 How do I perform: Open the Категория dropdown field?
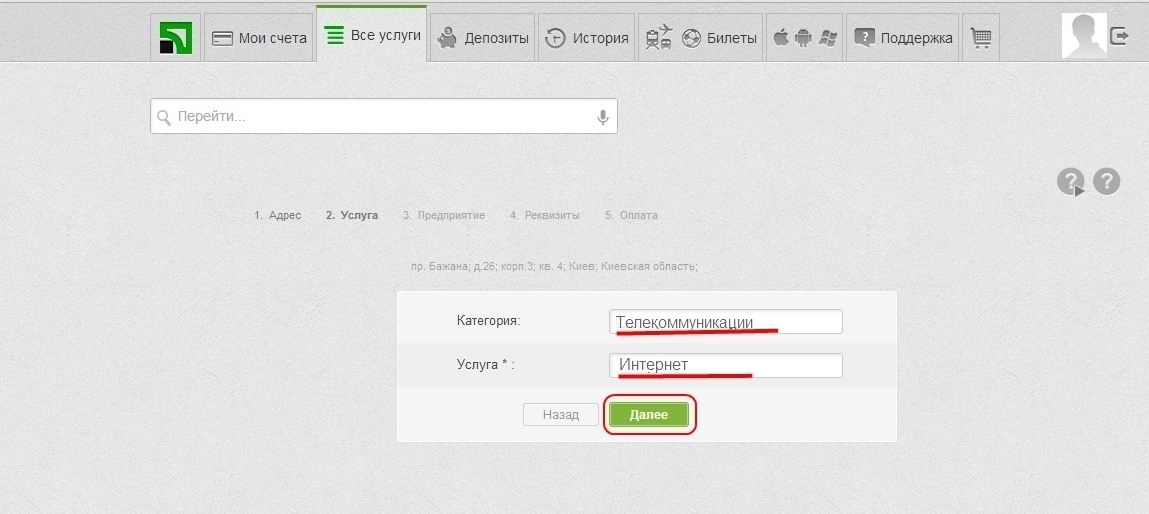point(725,322)
